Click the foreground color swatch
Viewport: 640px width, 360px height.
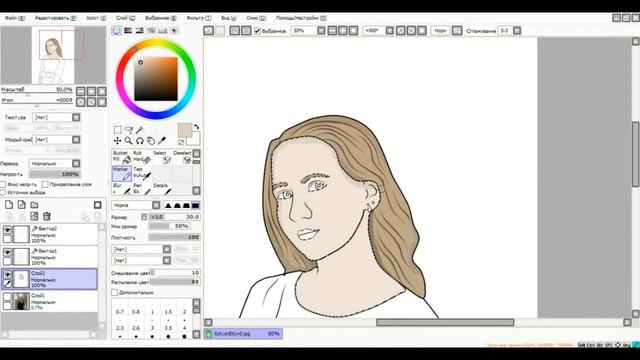tap(184, 131)
